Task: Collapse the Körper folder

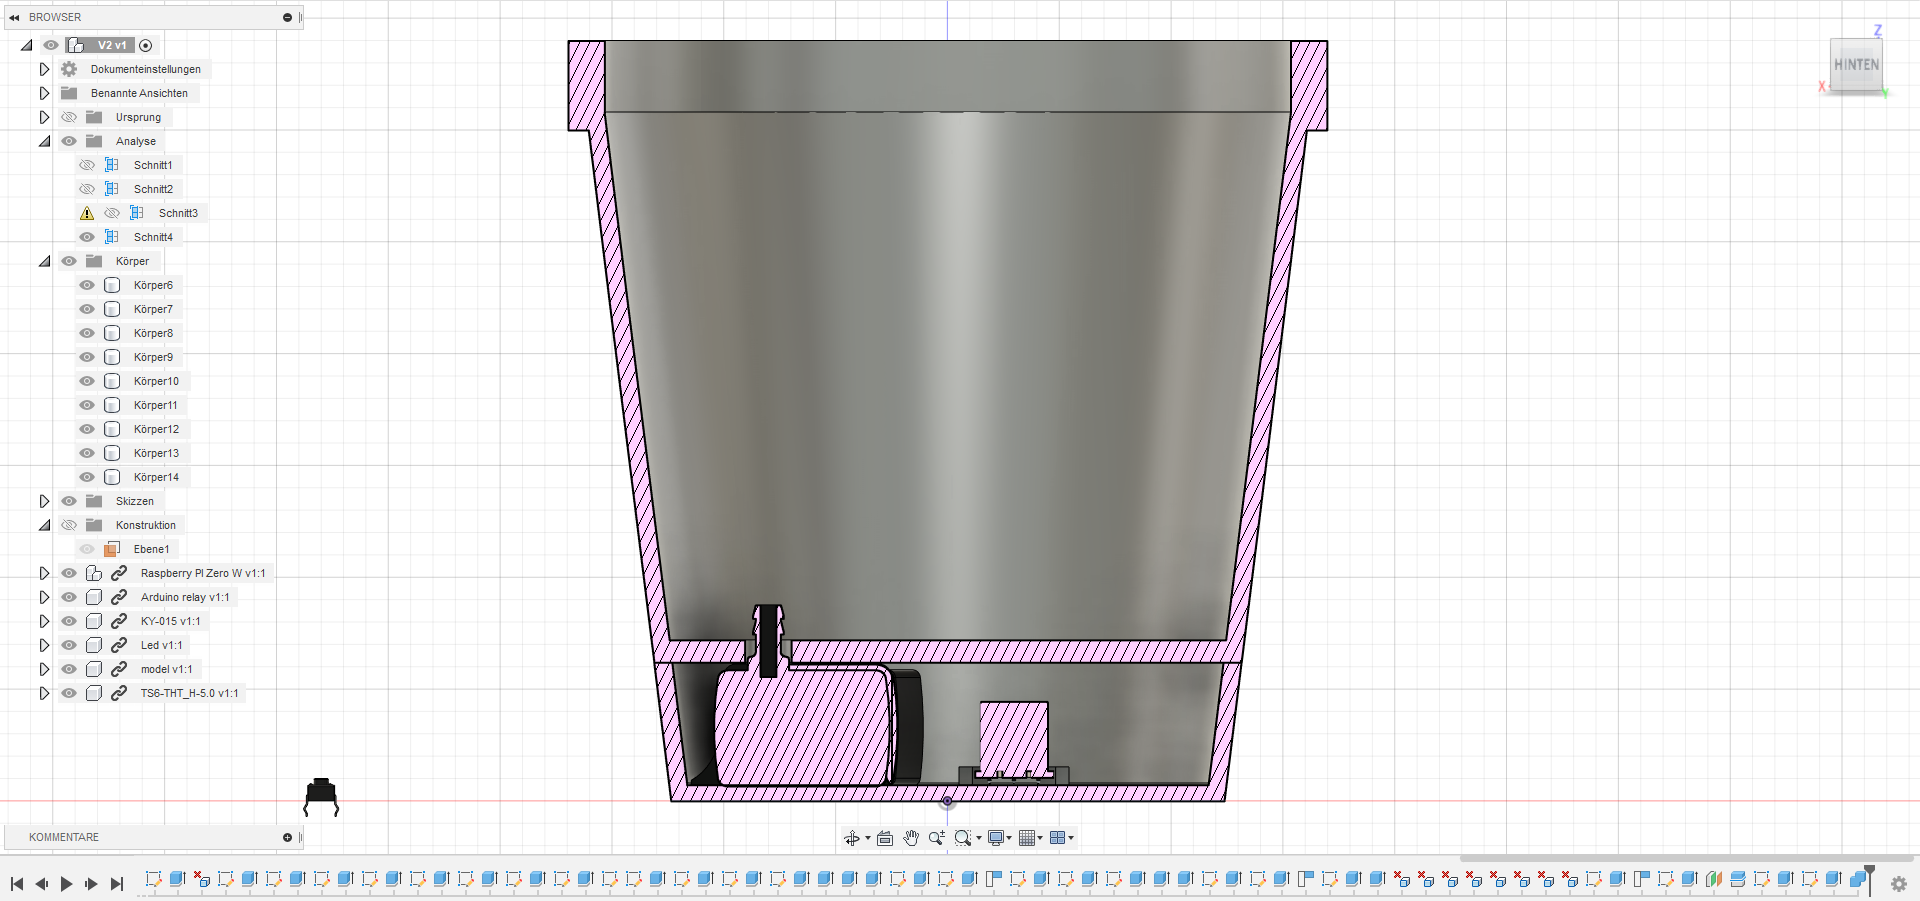Action: tap(44, 261)
